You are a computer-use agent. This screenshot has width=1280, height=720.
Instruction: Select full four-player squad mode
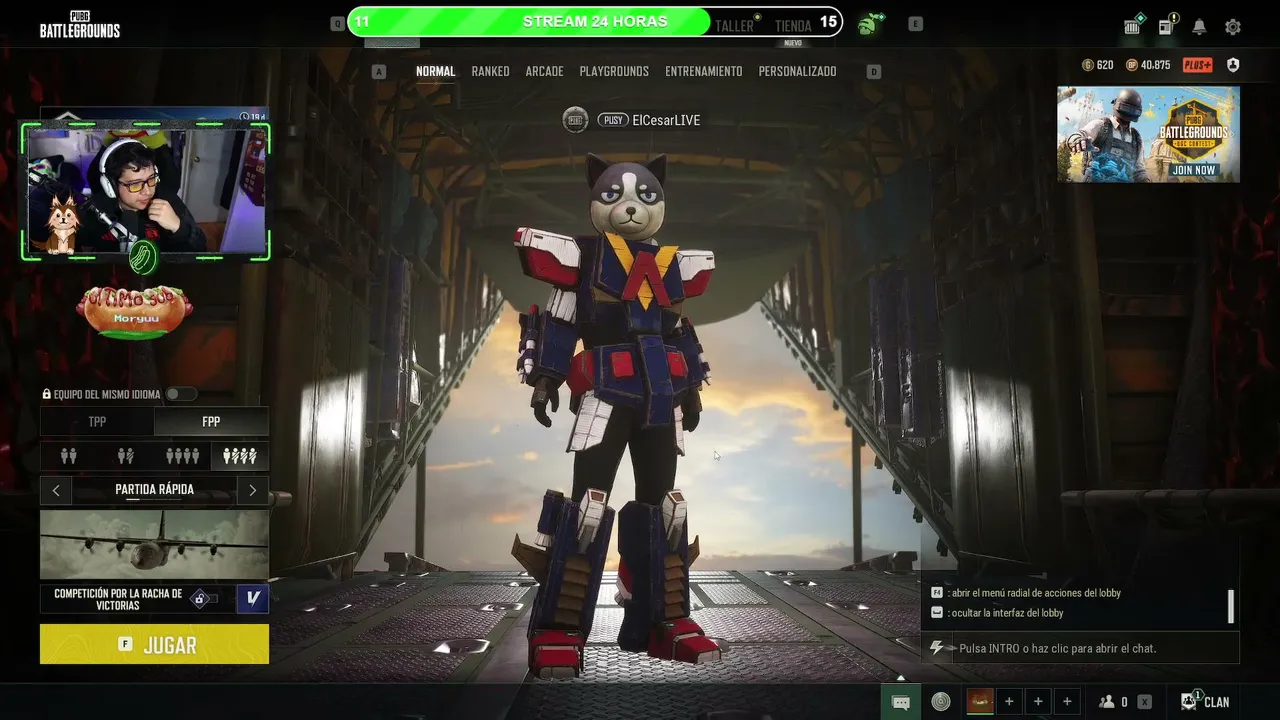tap(183, 456)
